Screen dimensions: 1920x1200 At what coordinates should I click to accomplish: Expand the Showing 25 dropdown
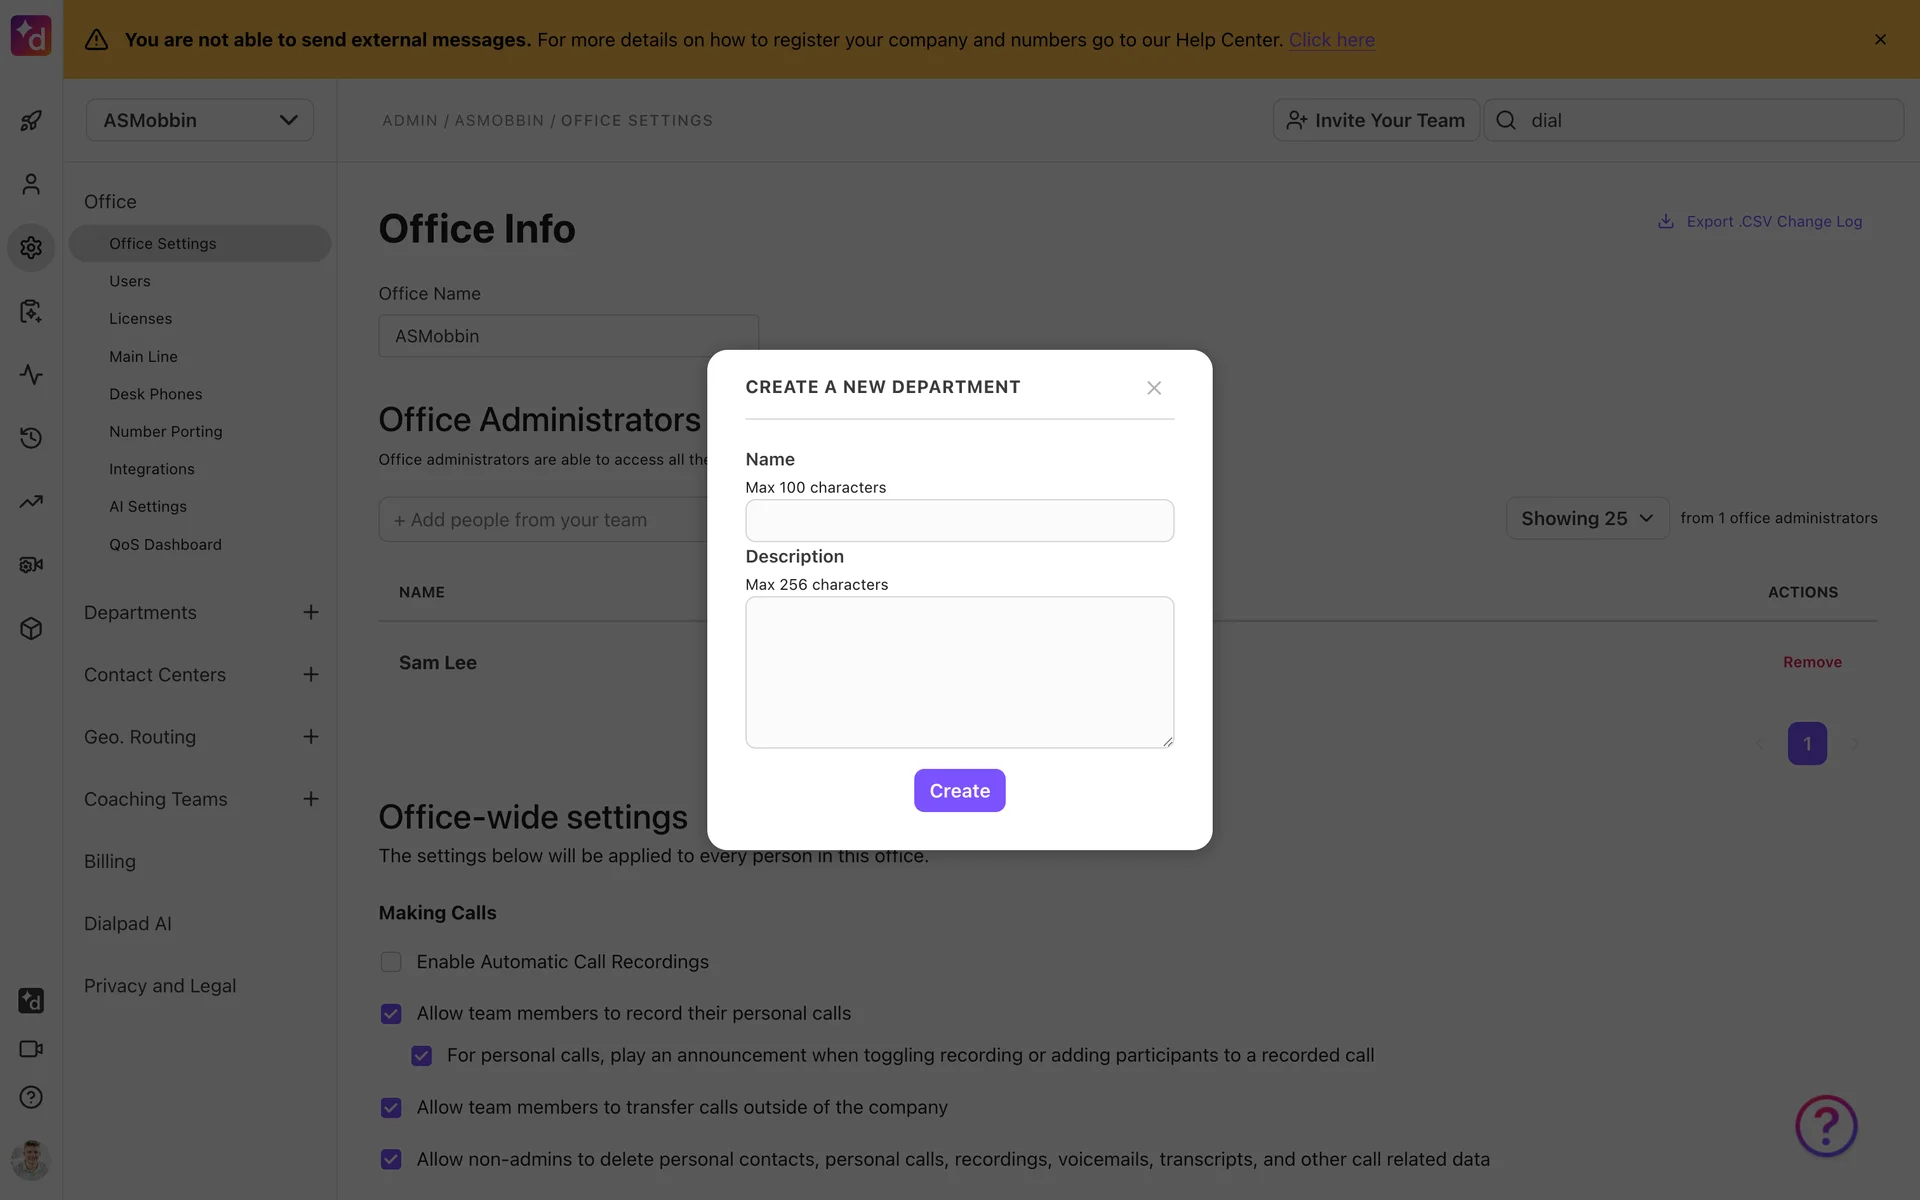click(1587, 518)
